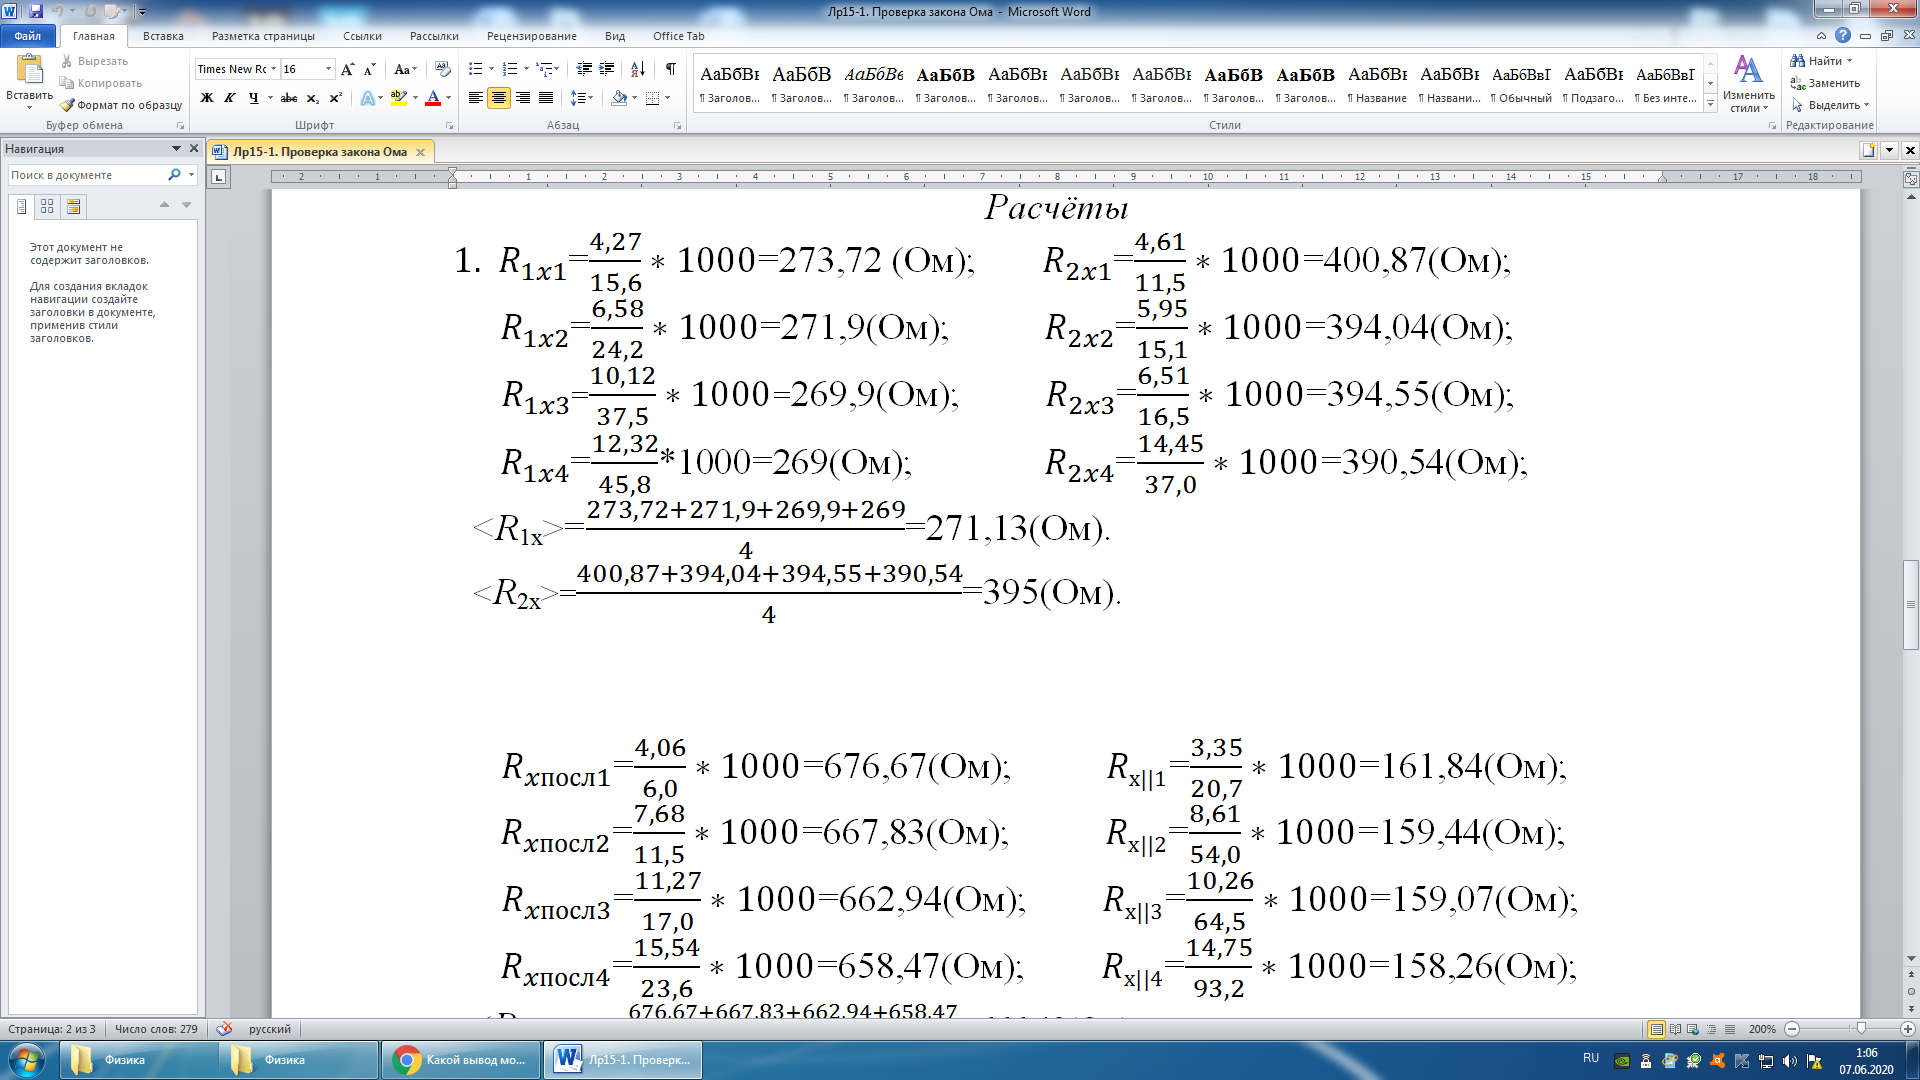Align text right

(x=522, y=98)
